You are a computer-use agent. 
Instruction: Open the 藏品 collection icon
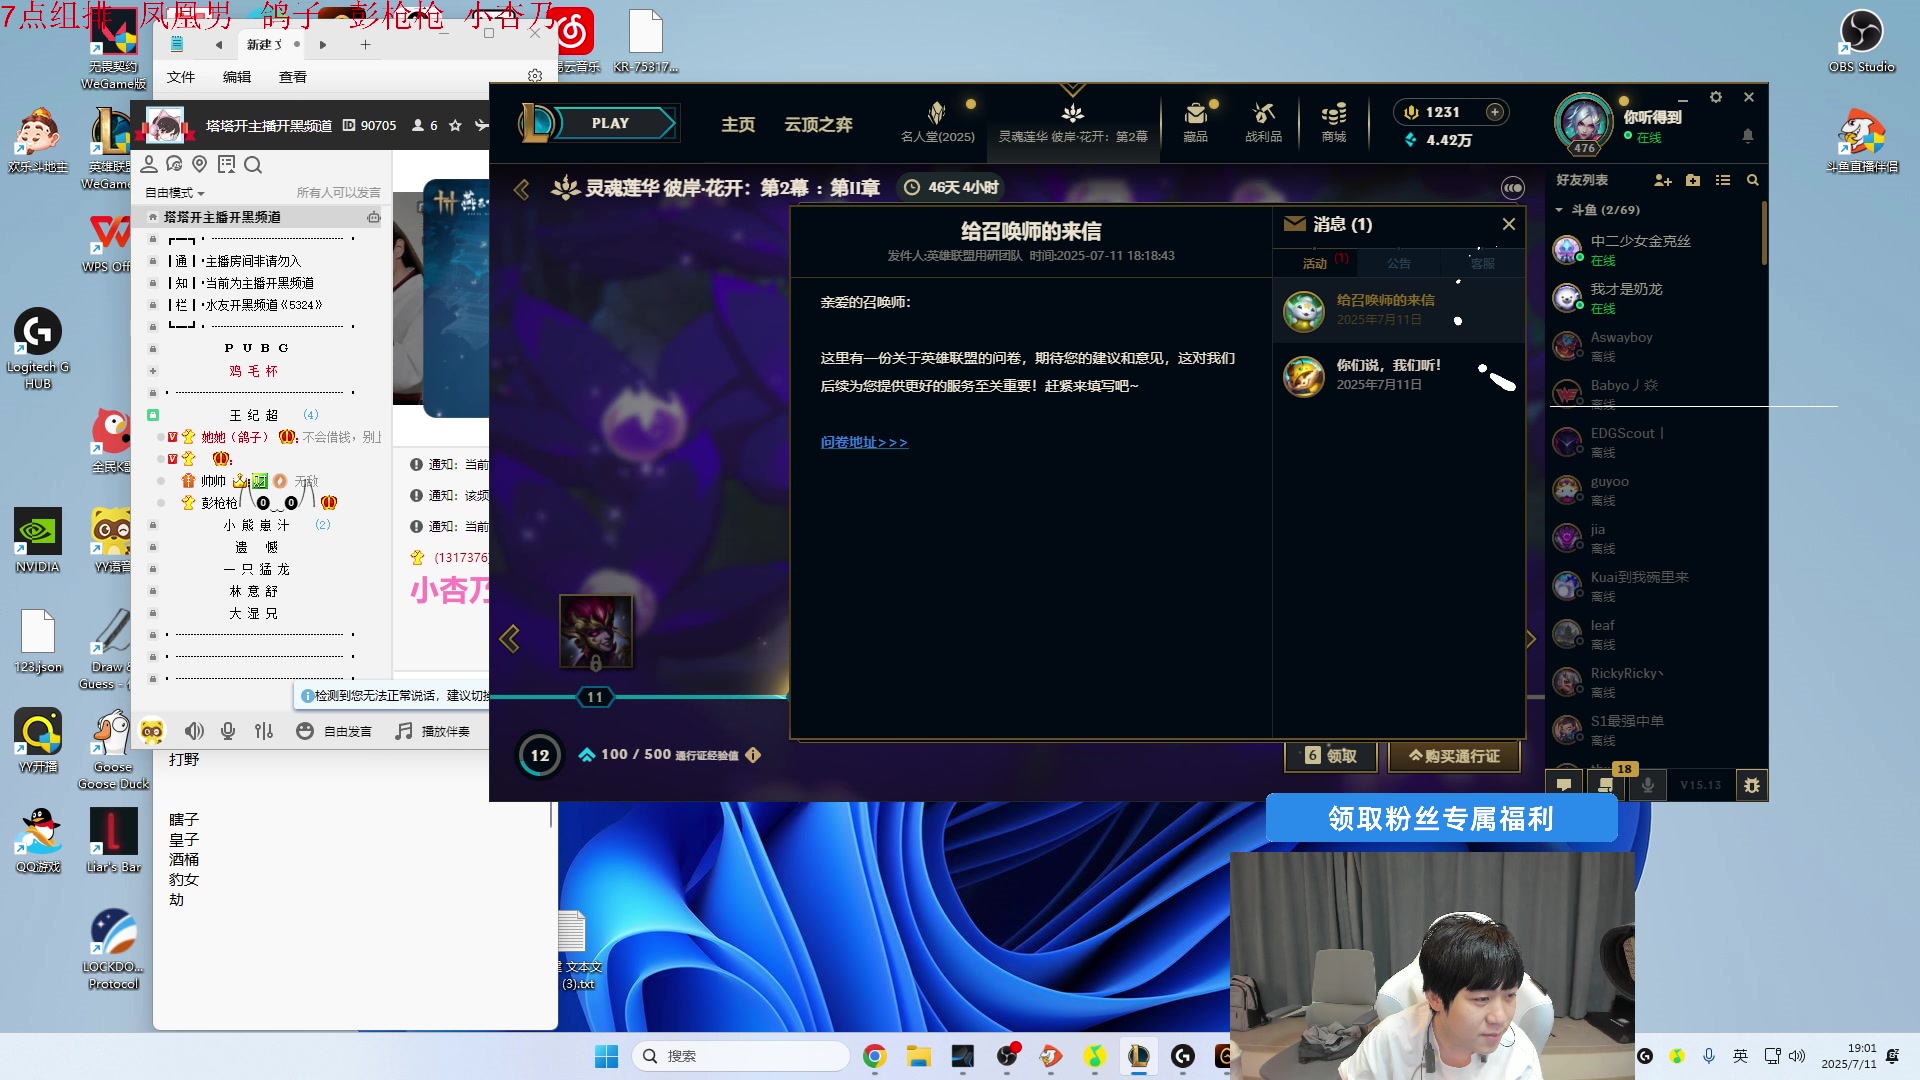click(x=1196, y=122)
